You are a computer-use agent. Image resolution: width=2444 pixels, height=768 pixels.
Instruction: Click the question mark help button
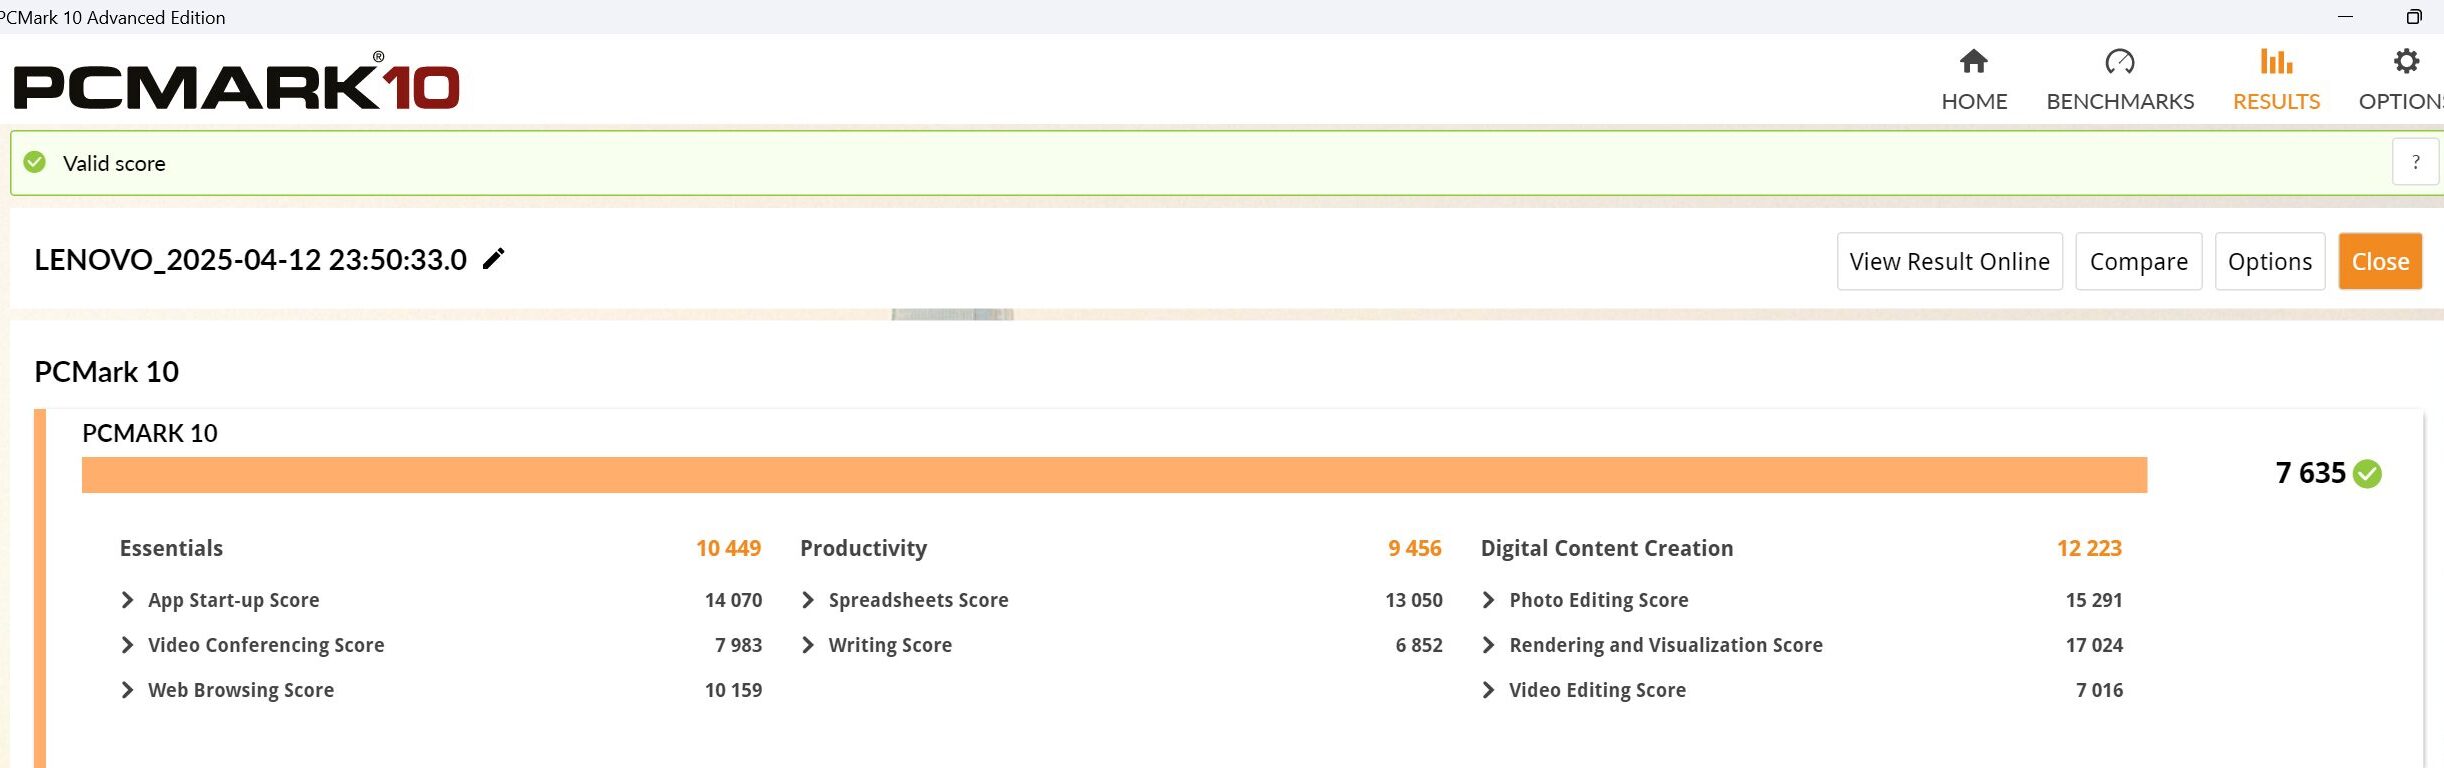2416,162
